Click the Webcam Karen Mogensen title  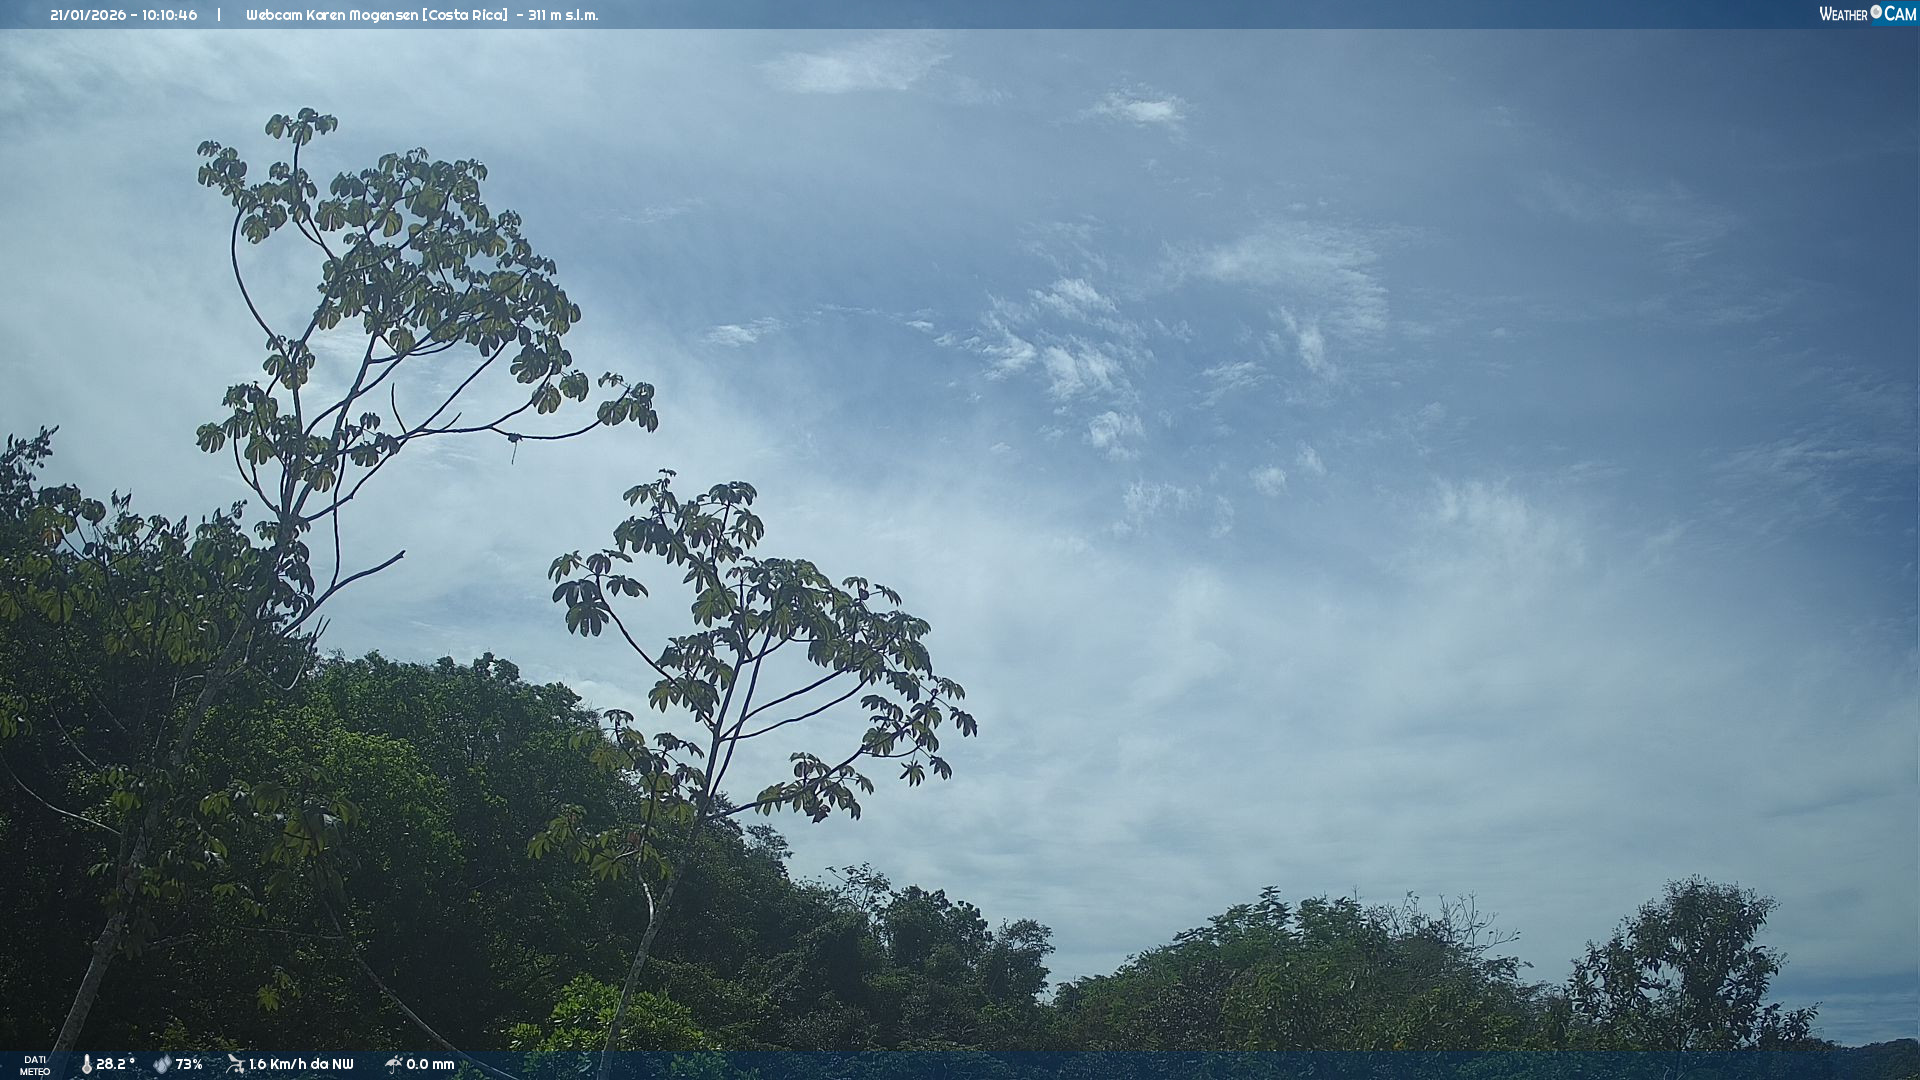tap(332, 15)
